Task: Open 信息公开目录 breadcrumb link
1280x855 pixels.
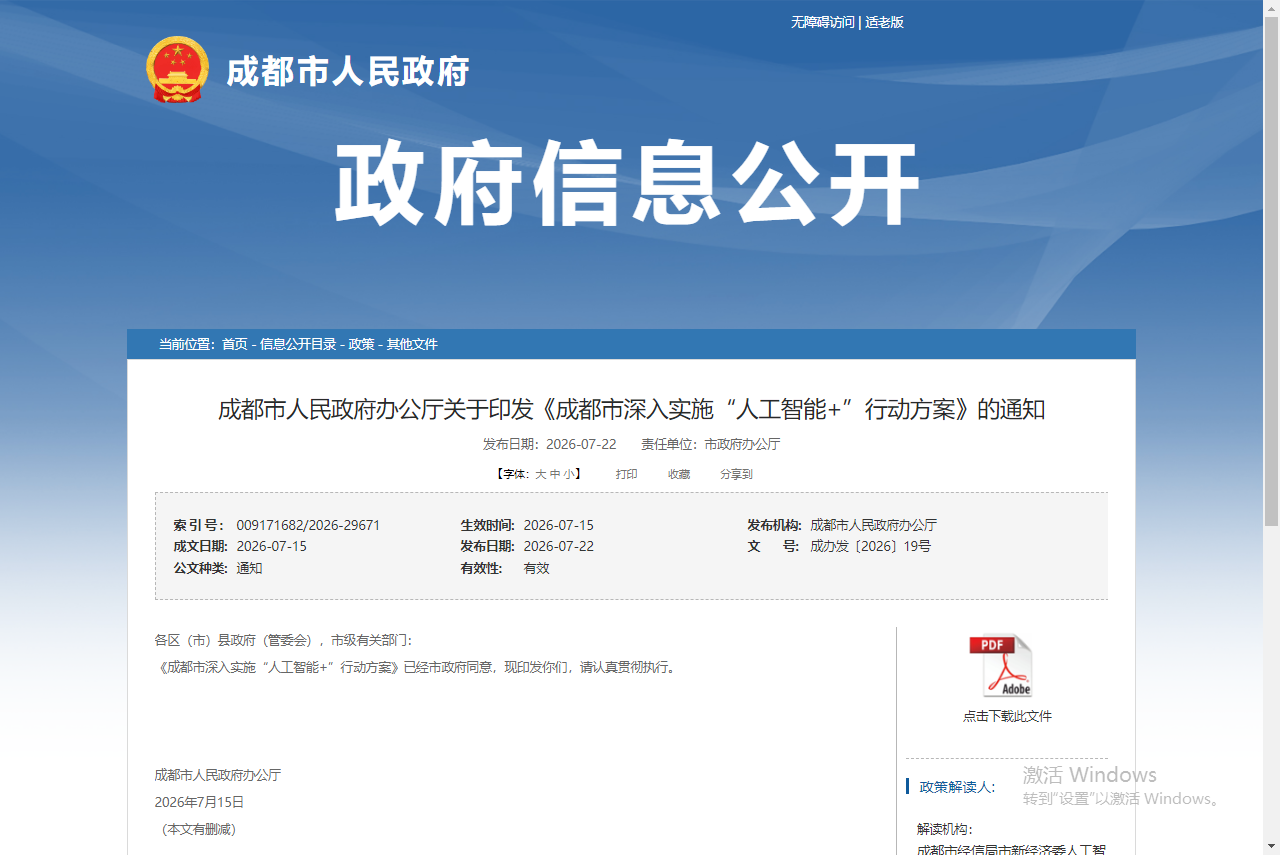Action: tap(298, 344)
